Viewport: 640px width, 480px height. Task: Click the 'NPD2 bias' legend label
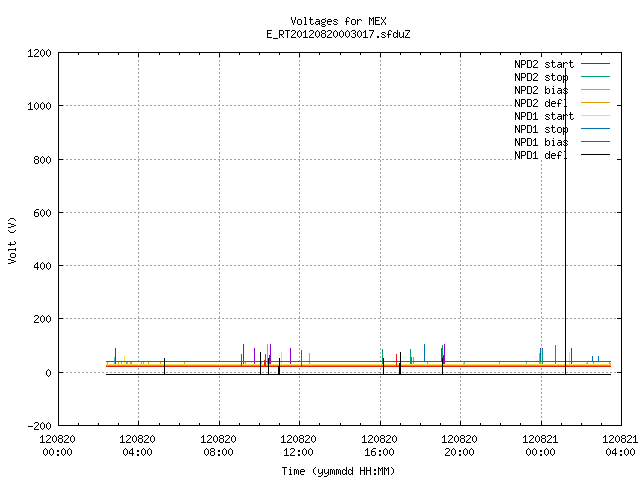click(541, 90)
